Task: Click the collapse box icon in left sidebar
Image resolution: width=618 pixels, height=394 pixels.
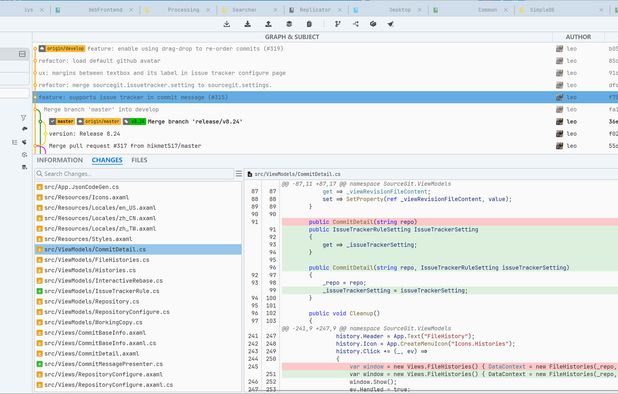Action: [x=22, y=54]
